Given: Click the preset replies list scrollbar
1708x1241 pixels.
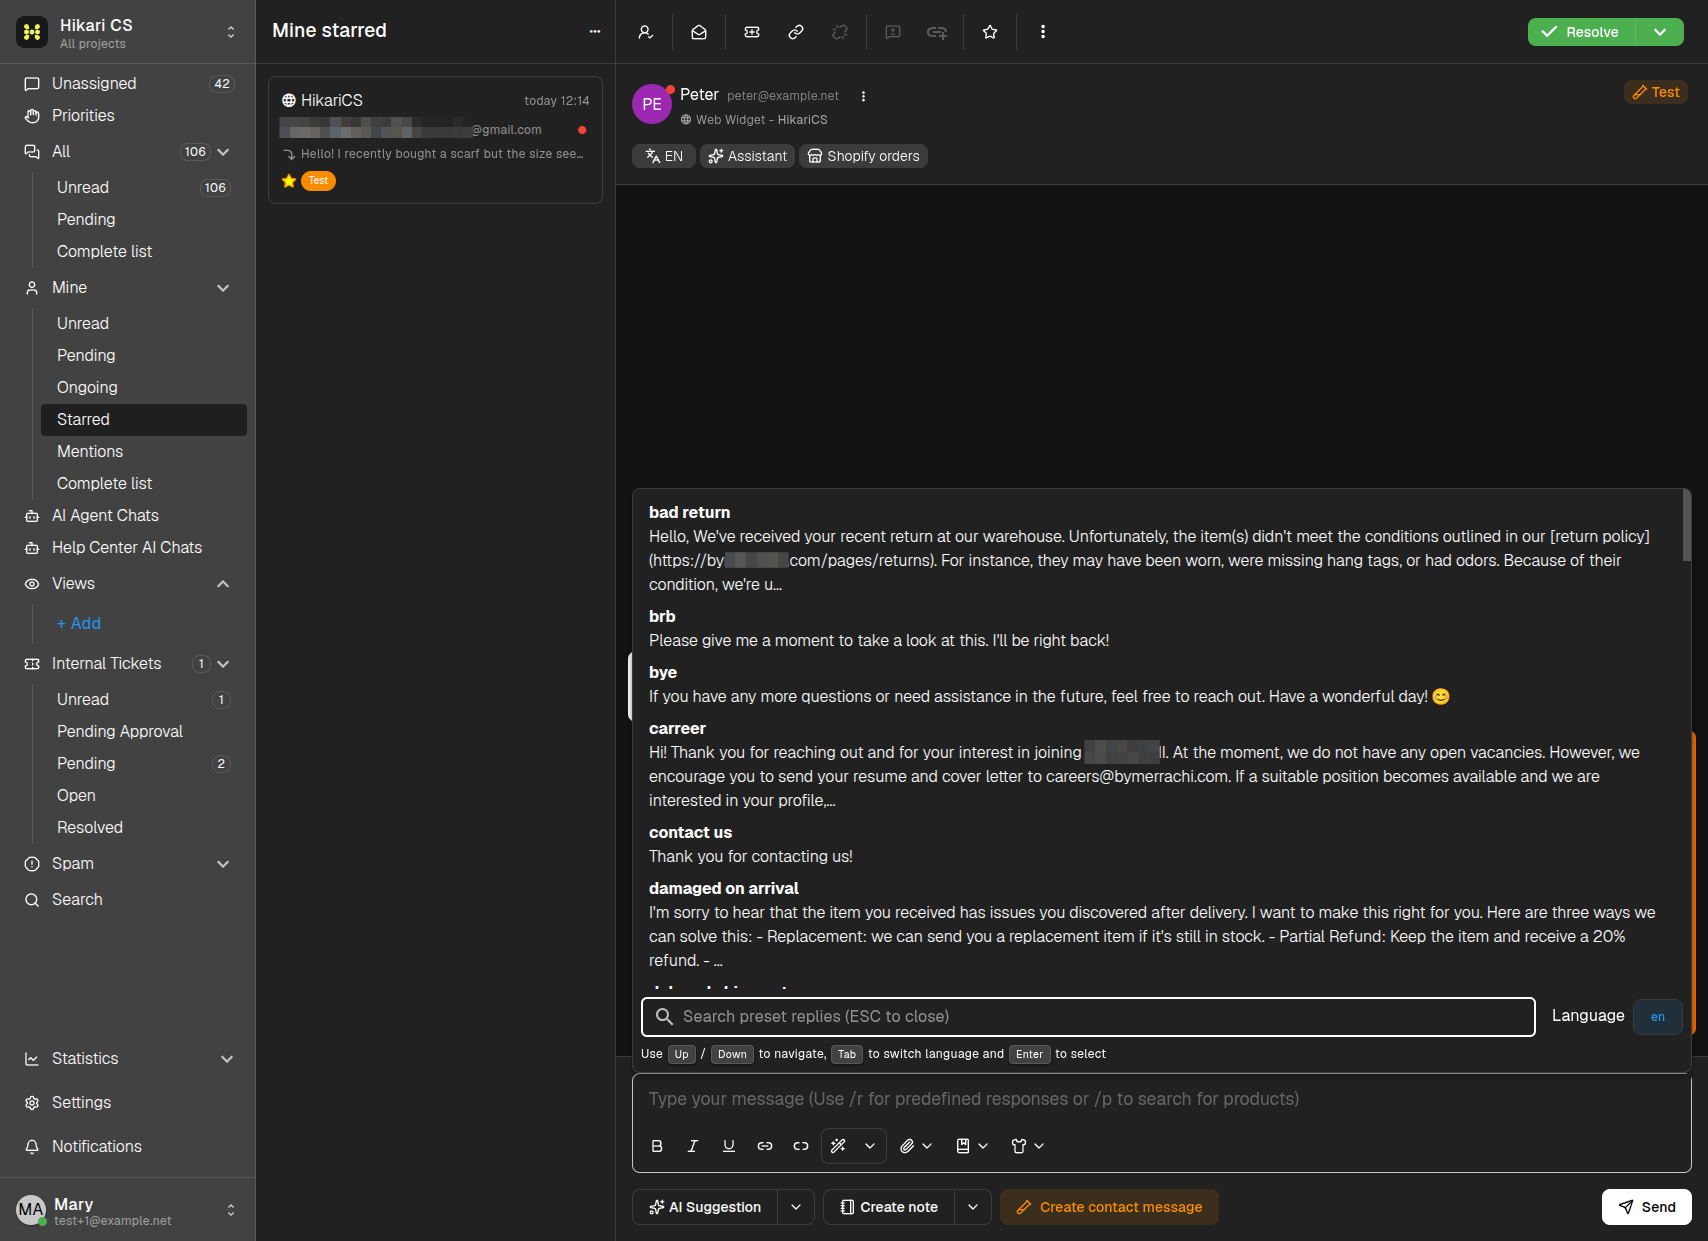Looking at the screenshot, I should (x=1686, y=526).
